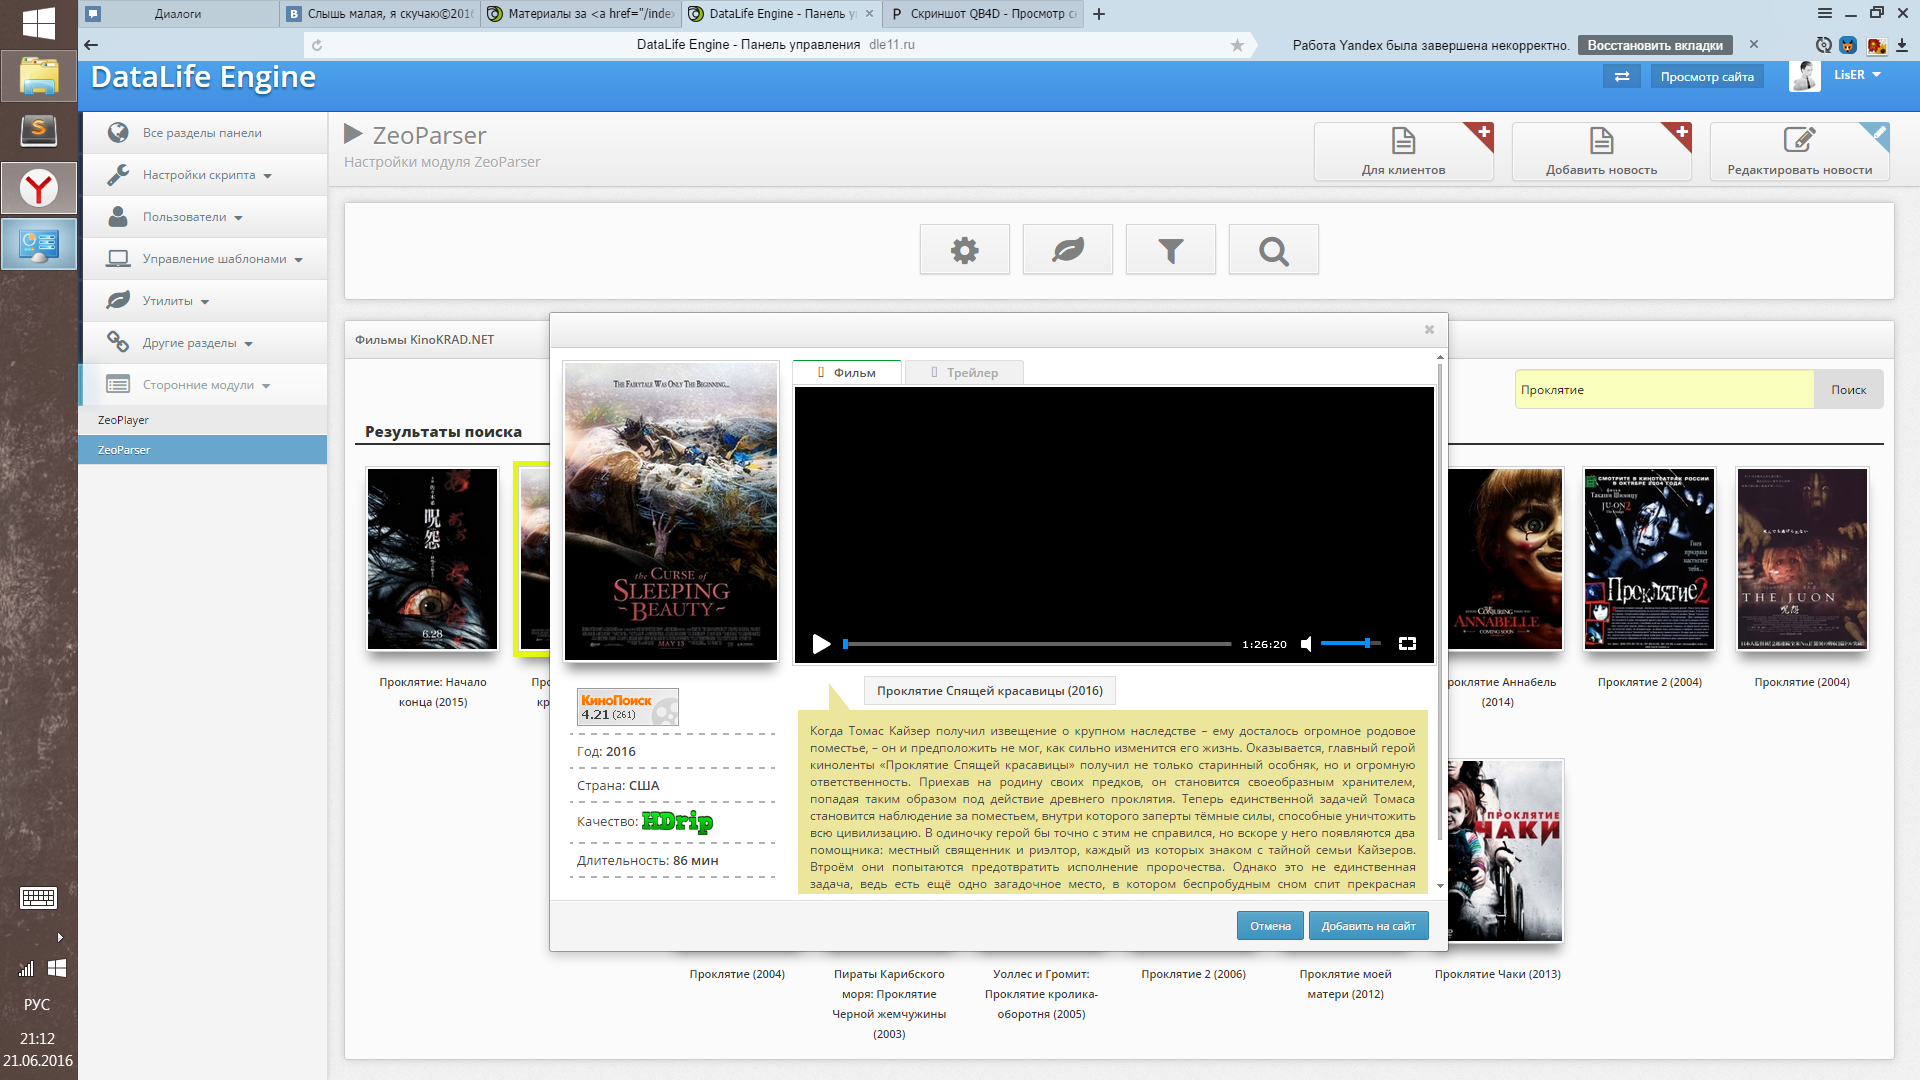Expand Управление шаблонами menu

coord(204,259)
